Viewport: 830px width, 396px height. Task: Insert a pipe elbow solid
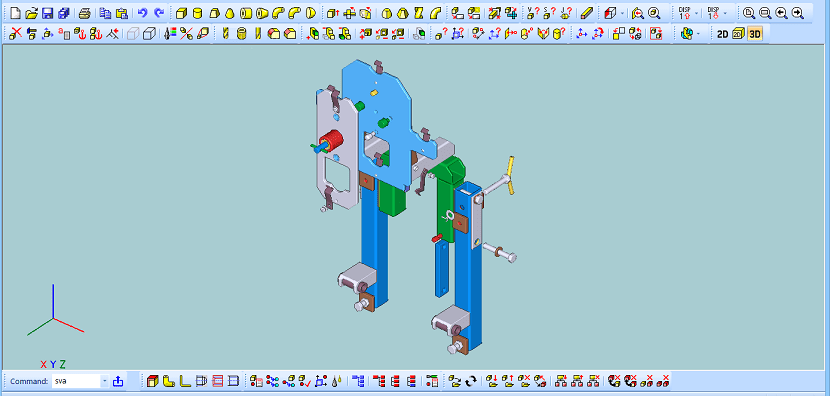[278, 13]
